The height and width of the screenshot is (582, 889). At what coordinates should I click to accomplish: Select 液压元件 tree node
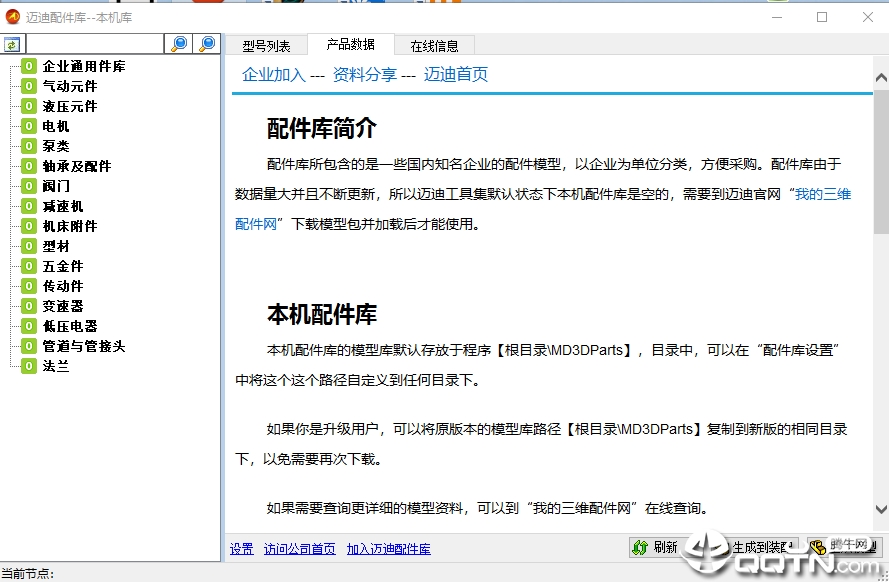pos(70,106)
